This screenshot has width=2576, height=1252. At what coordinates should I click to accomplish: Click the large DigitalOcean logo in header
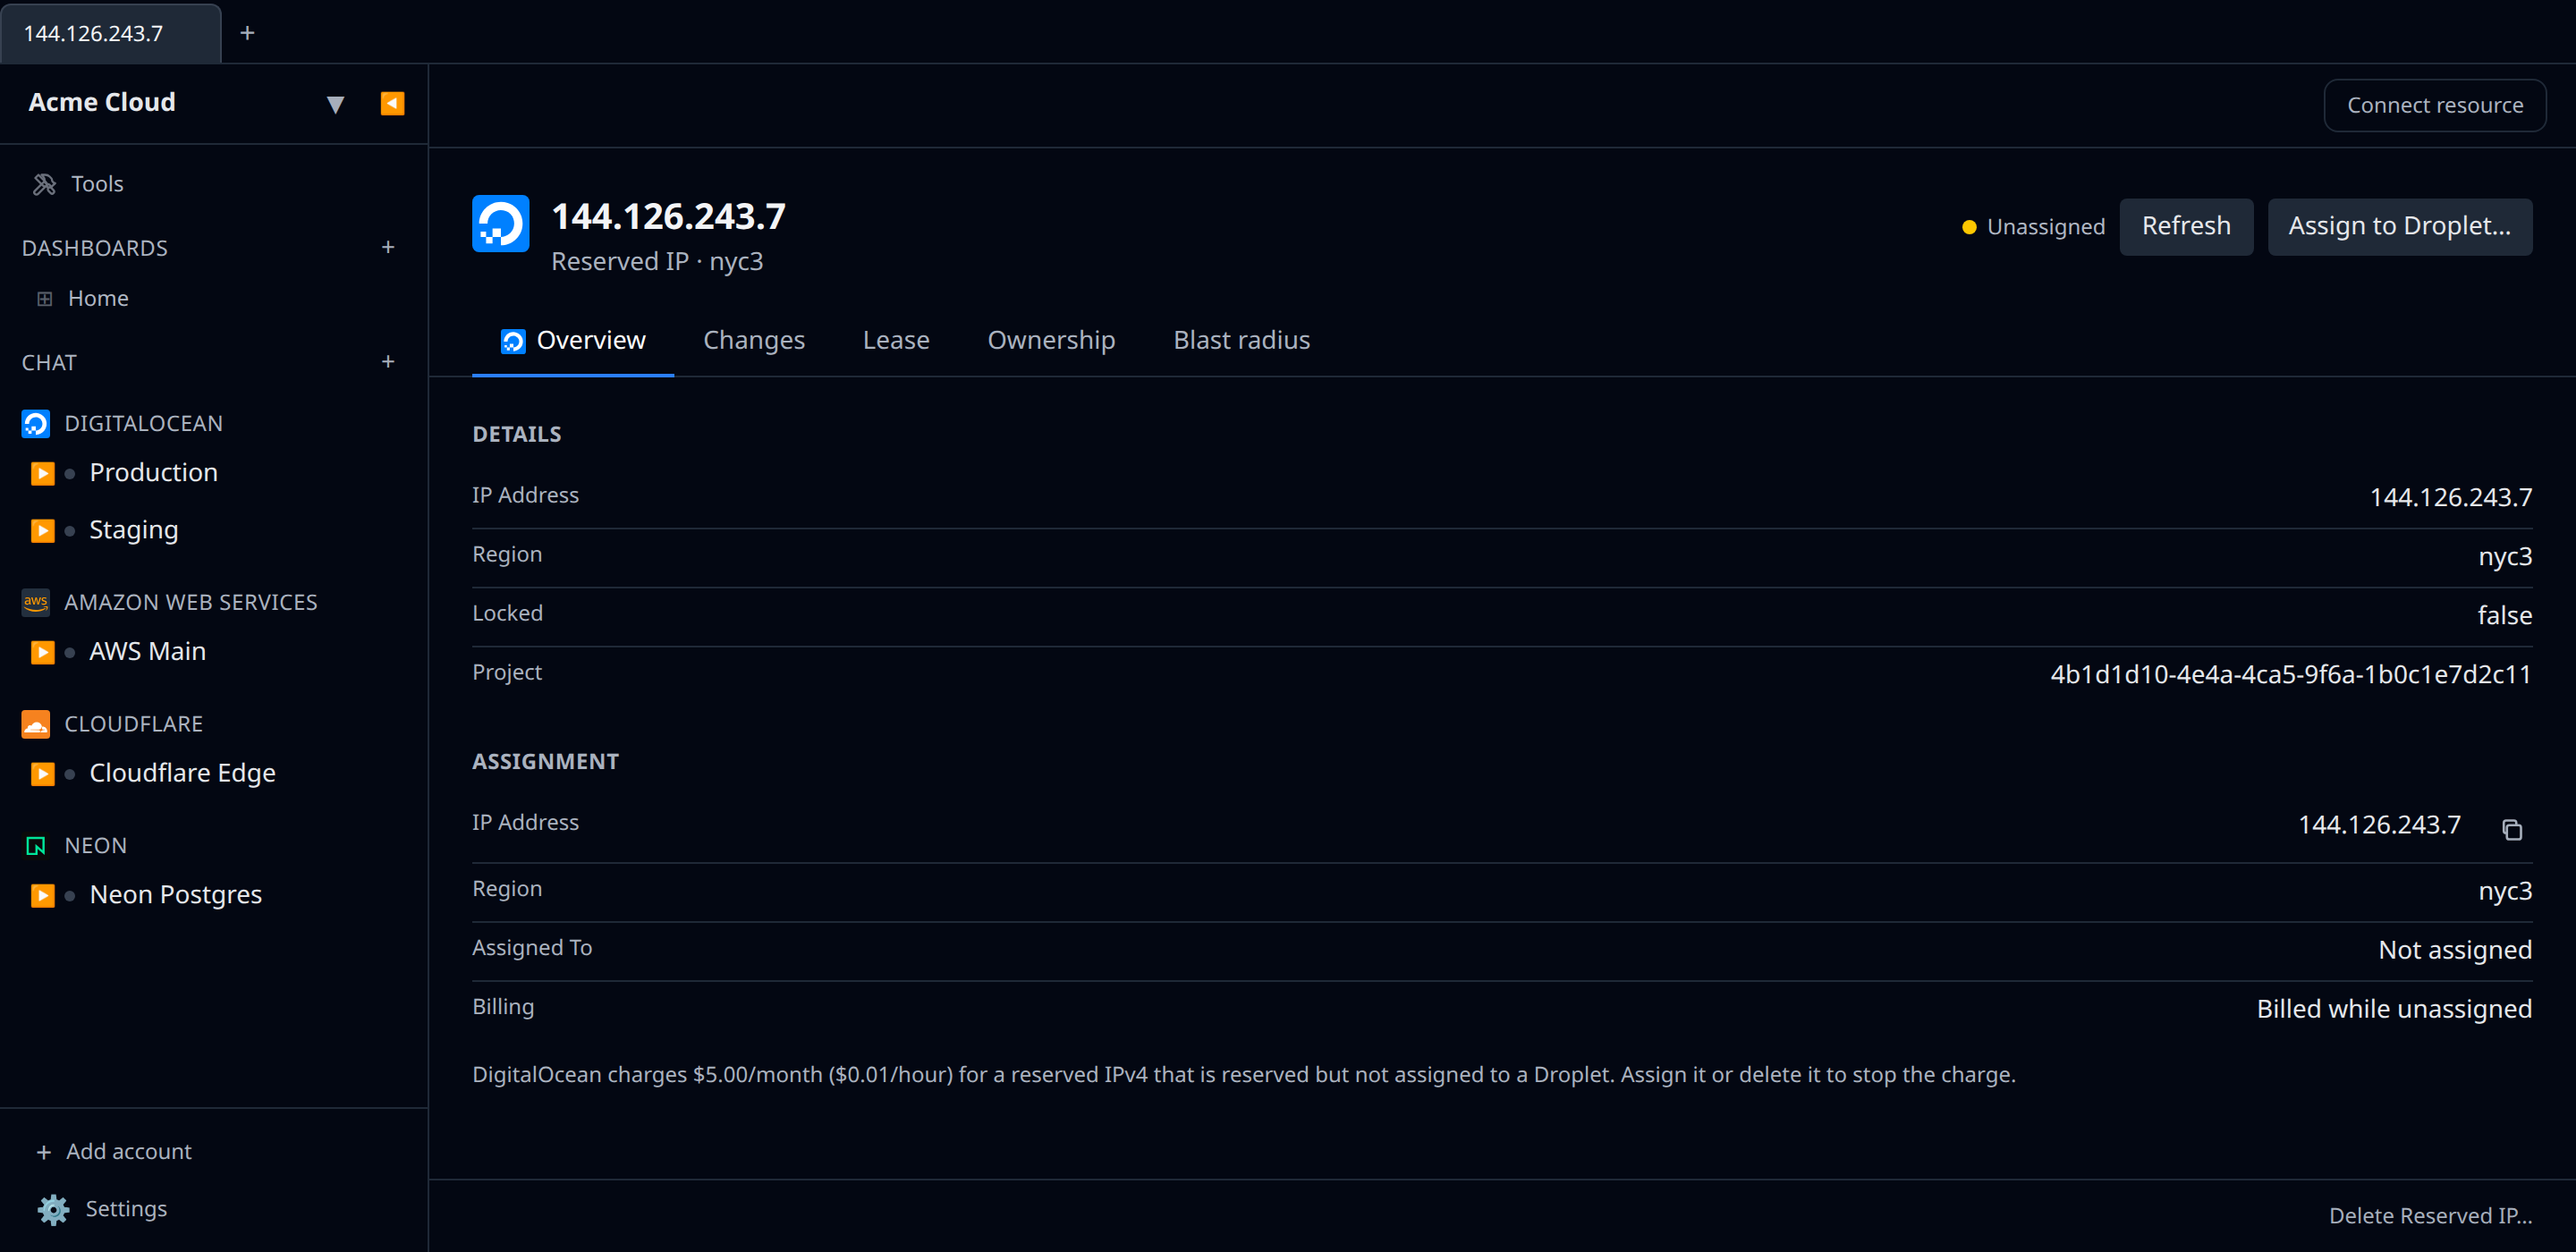(500, 223)
